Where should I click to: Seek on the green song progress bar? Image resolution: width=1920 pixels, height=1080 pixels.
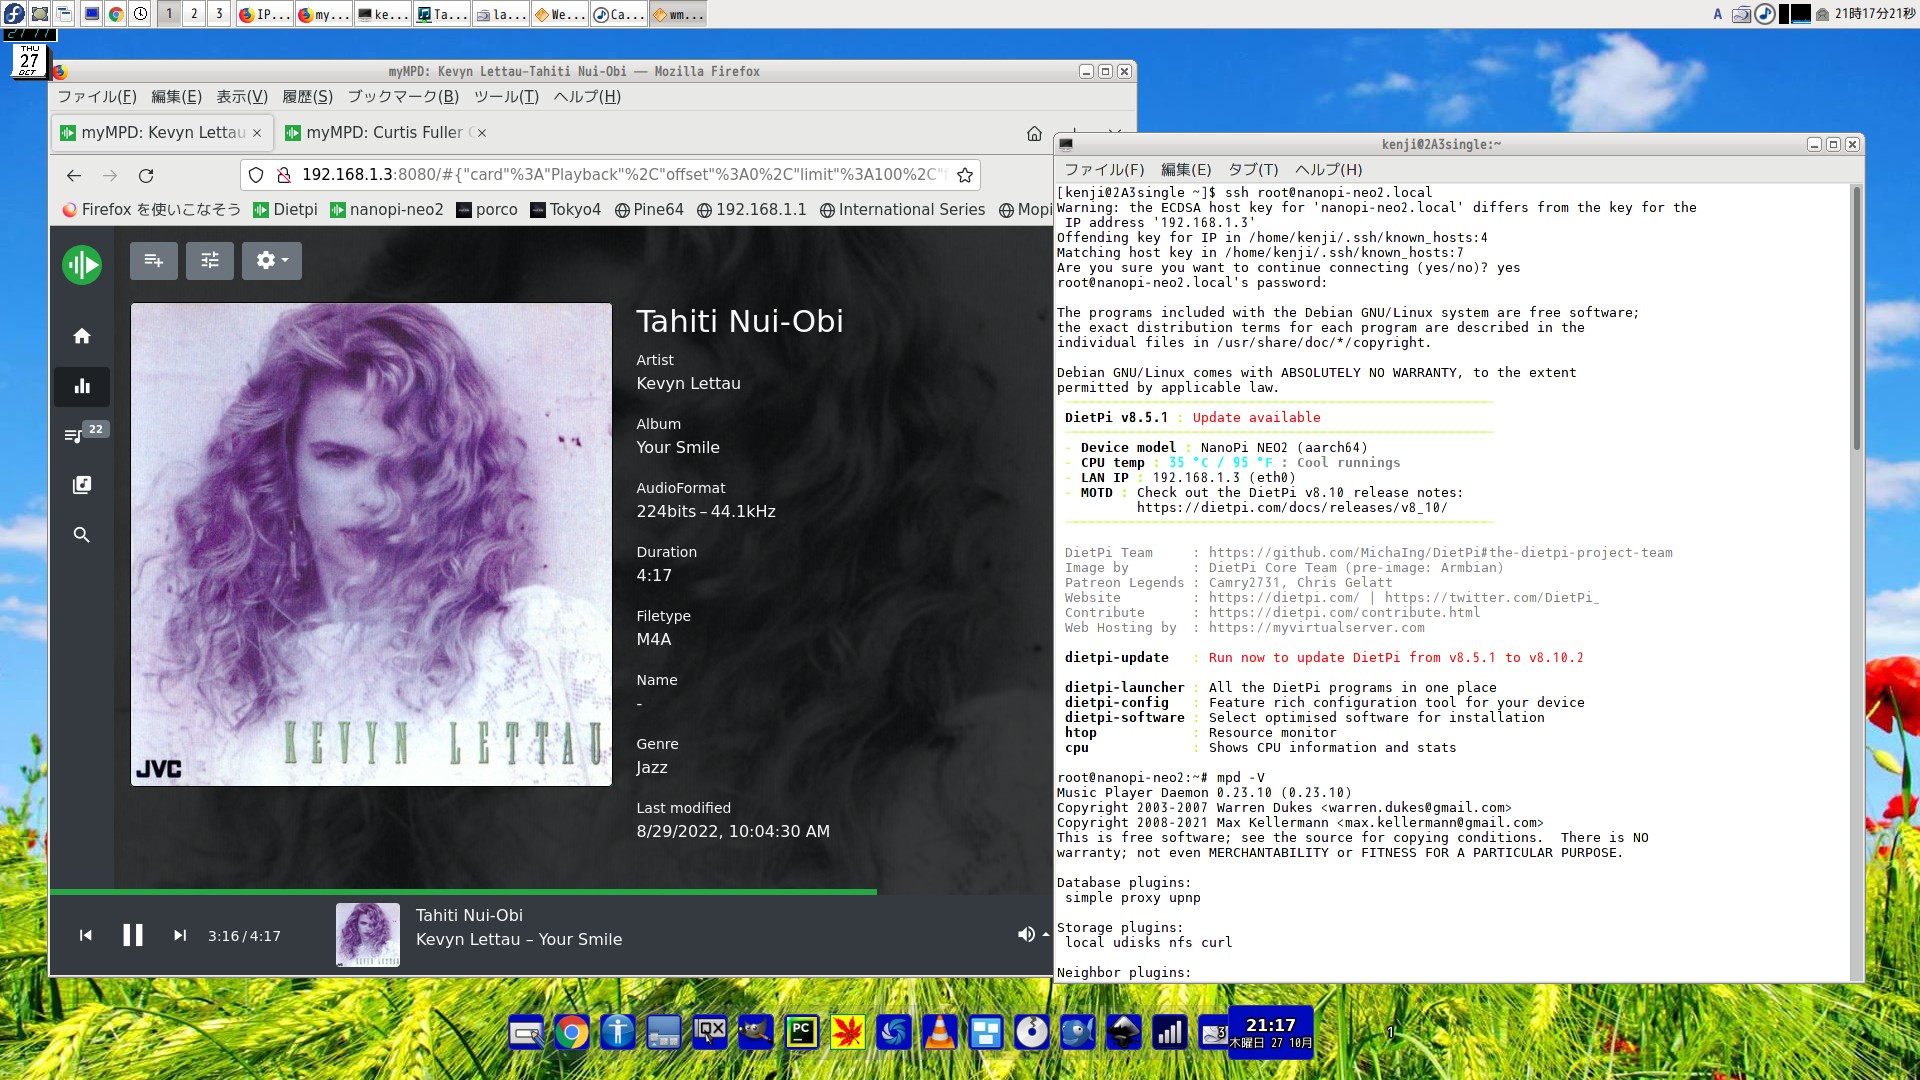pyautogui.click(x=500, y=891)
